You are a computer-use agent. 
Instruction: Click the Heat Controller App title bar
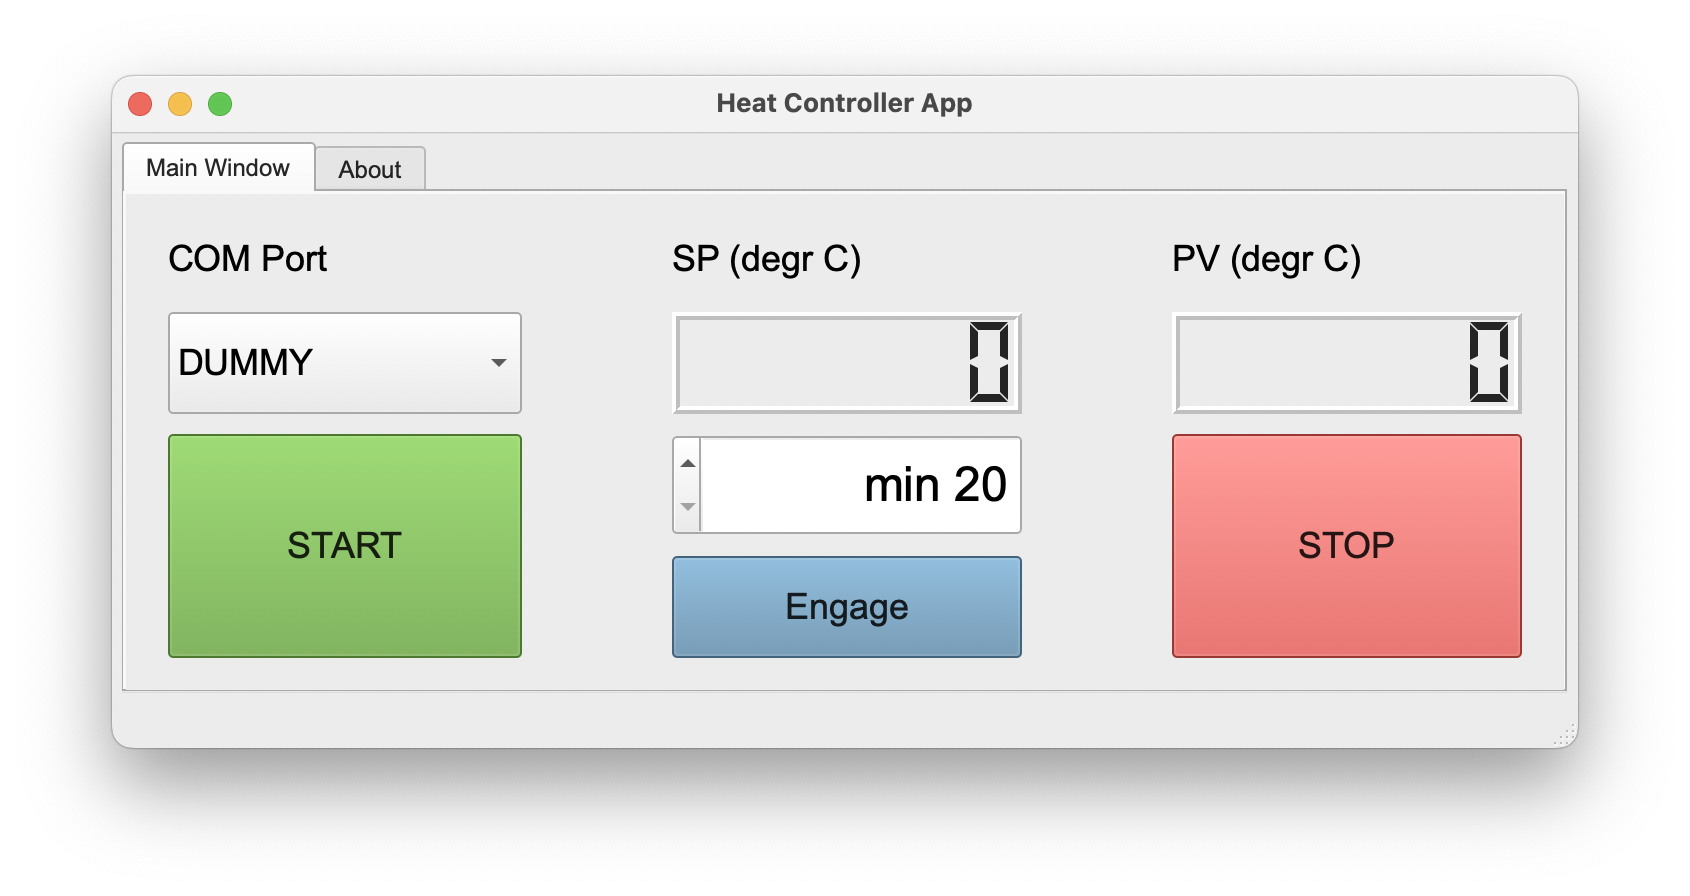tap(844, 103)
